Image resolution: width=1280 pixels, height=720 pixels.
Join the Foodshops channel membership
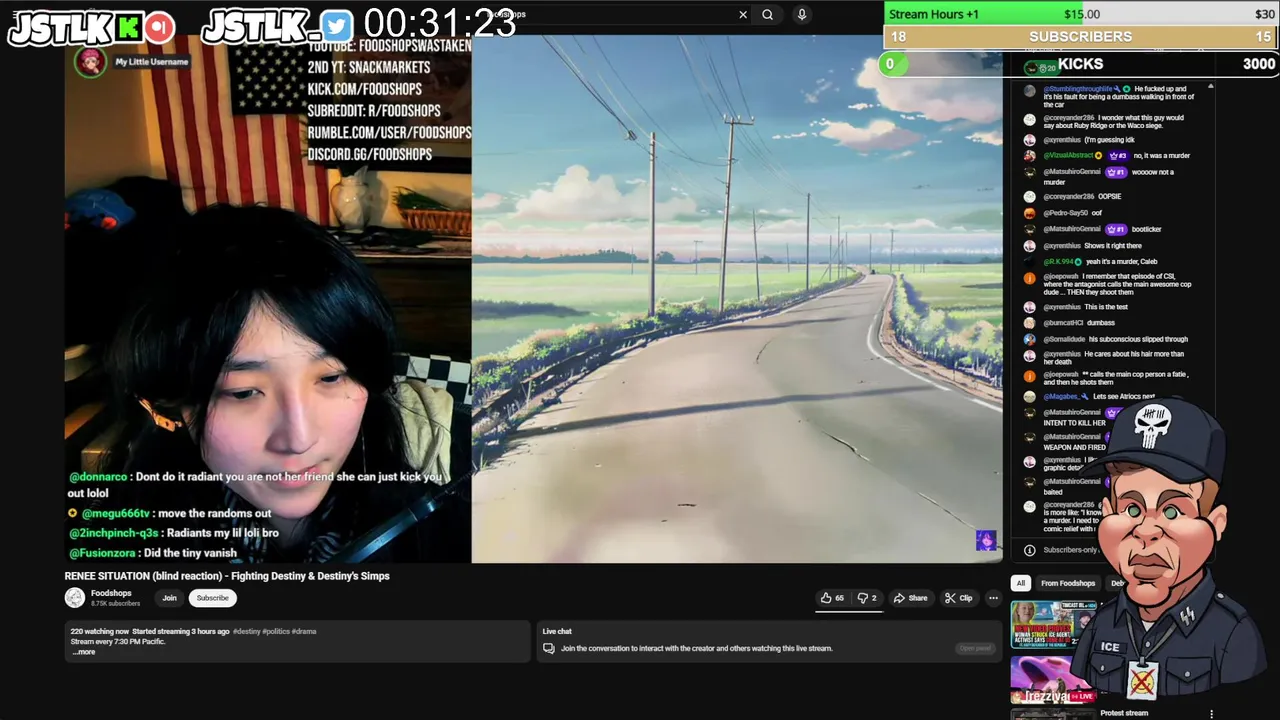(169, 598)
